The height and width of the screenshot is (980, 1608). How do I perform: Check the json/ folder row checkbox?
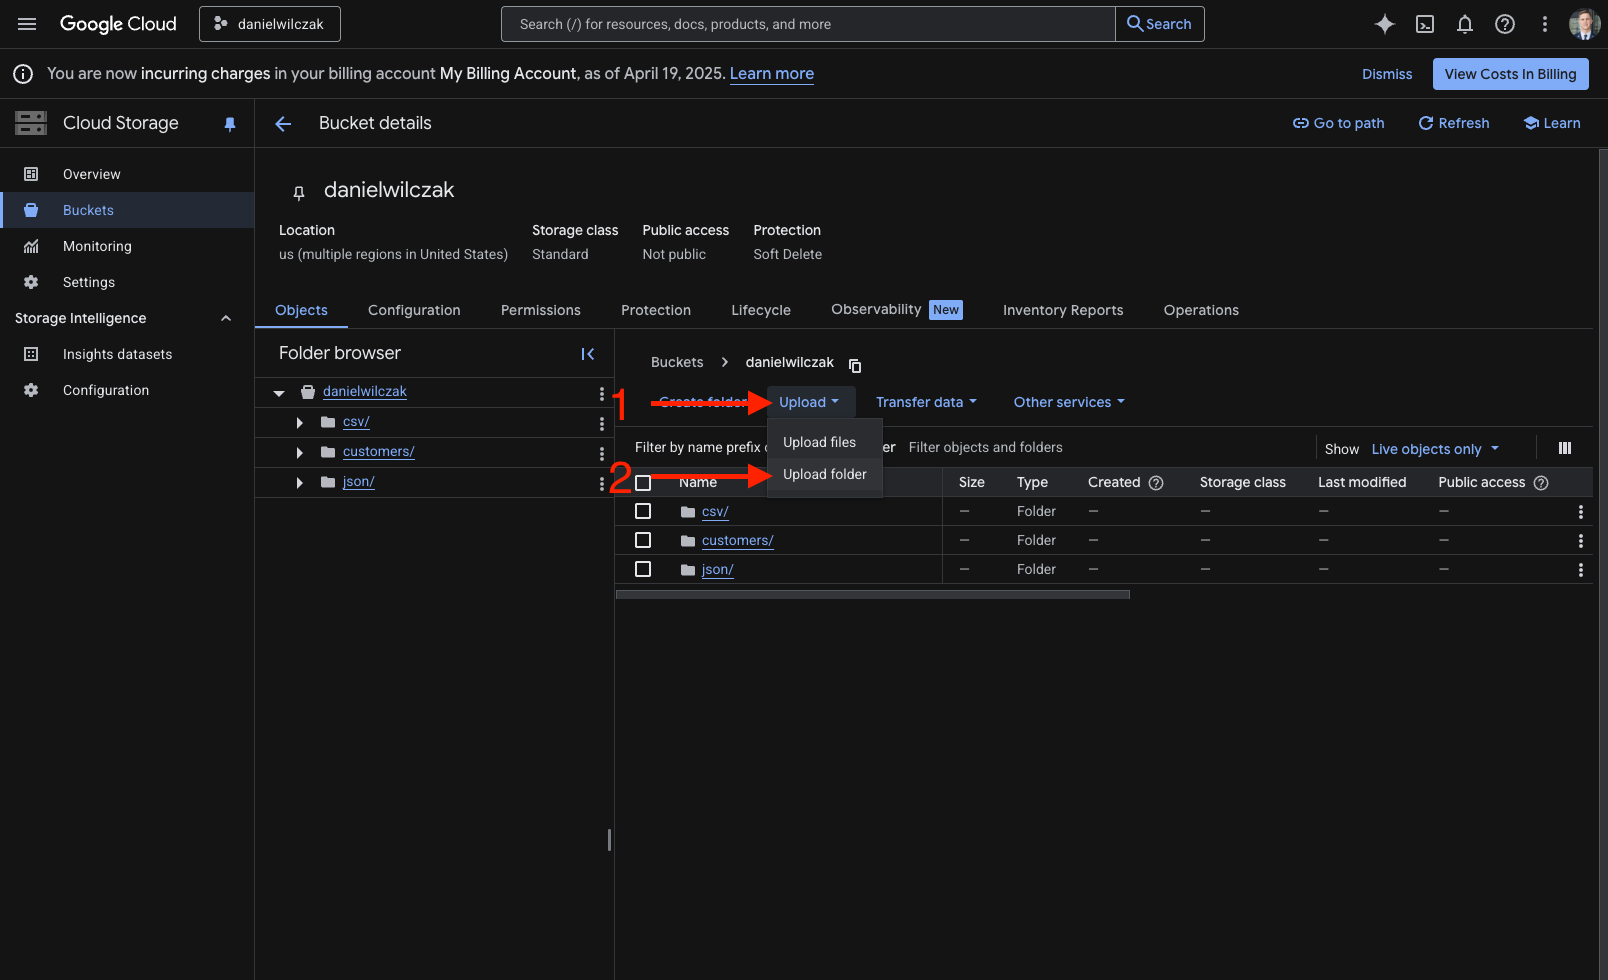[x=643, y=569]
